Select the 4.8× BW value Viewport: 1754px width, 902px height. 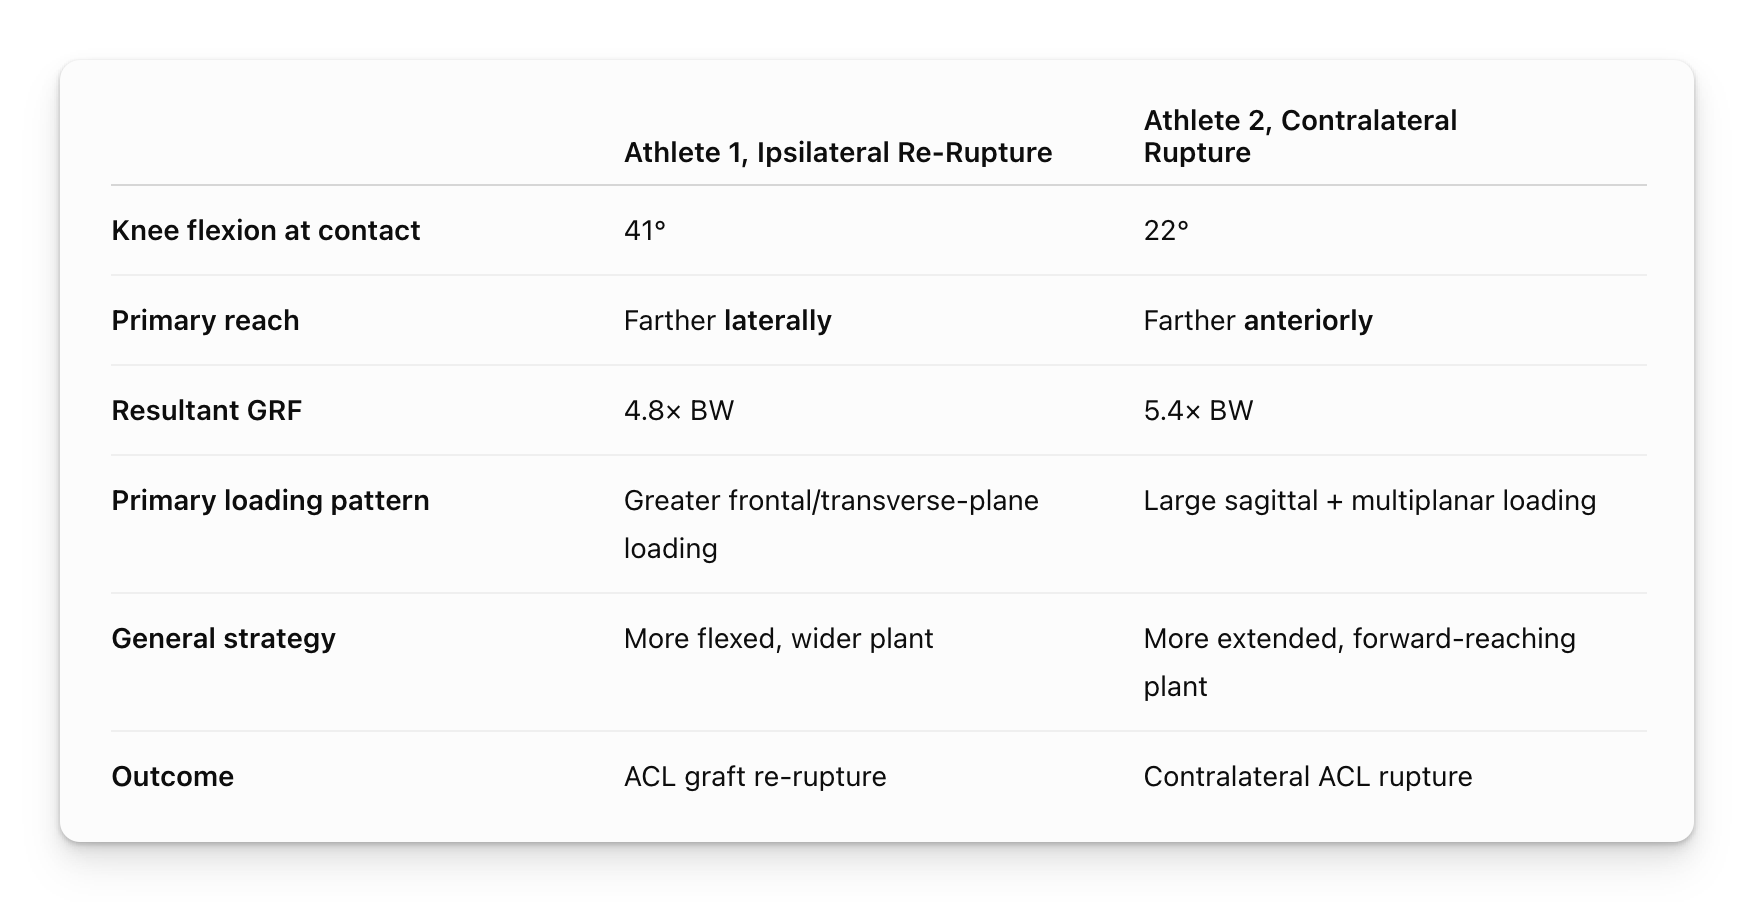coord(679,410)
